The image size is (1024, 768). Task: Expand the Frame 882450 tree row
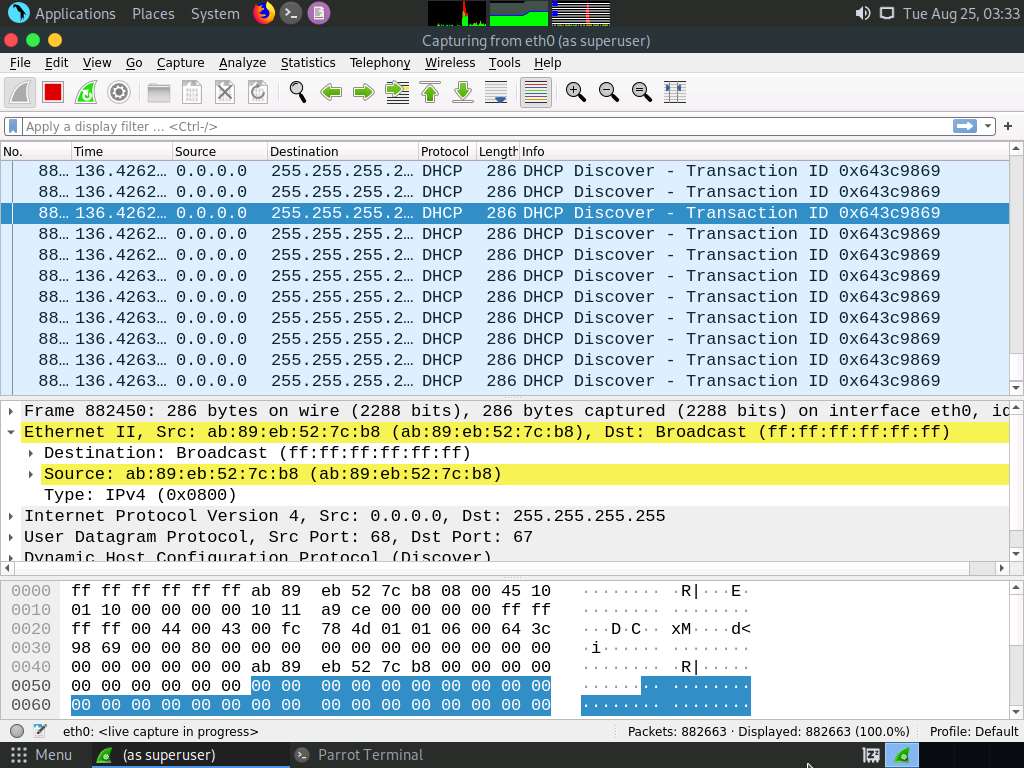coord(11,411)
